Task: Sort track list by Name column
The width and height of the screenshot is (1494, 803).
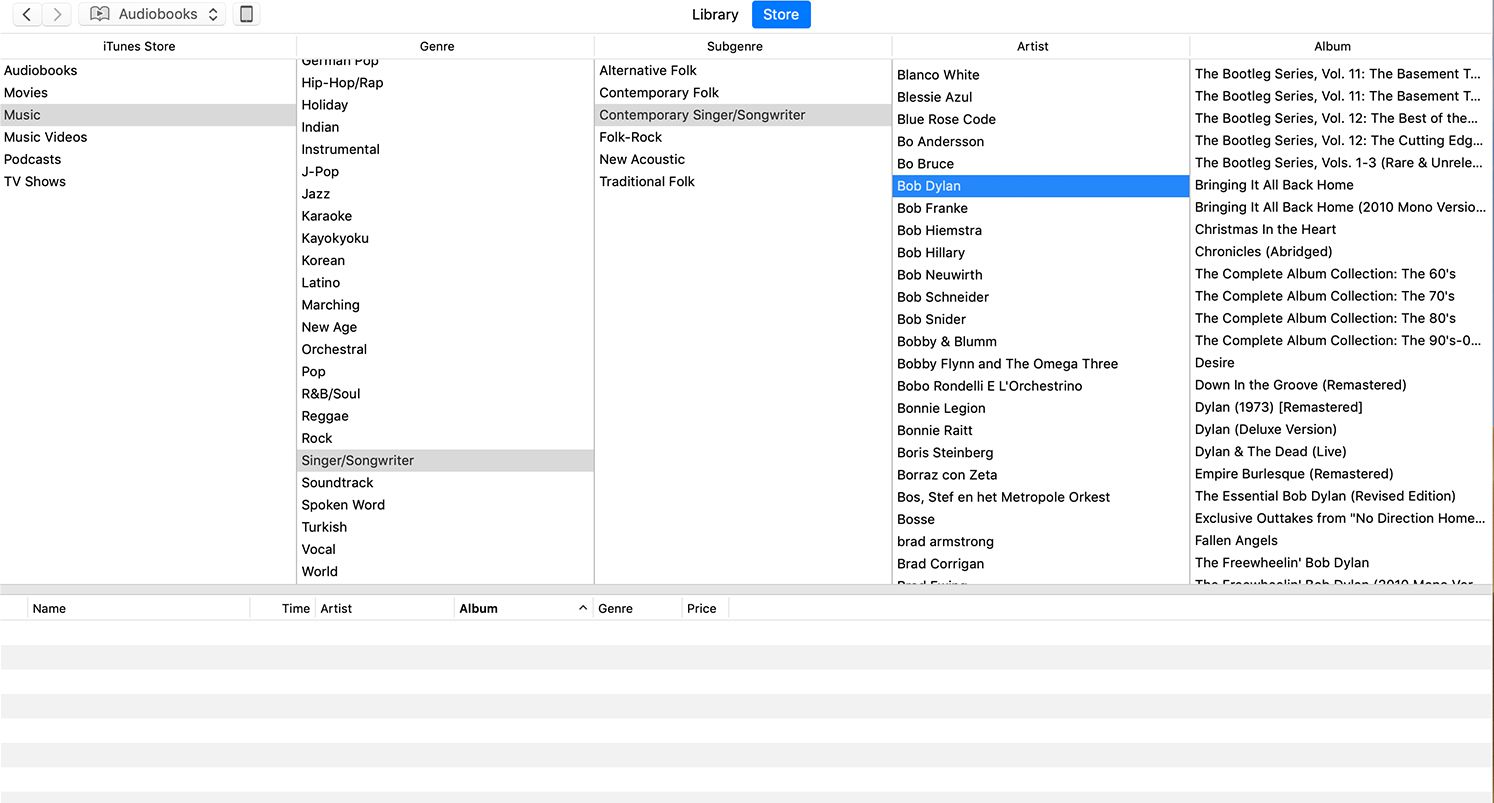Action: coord(139,608)
